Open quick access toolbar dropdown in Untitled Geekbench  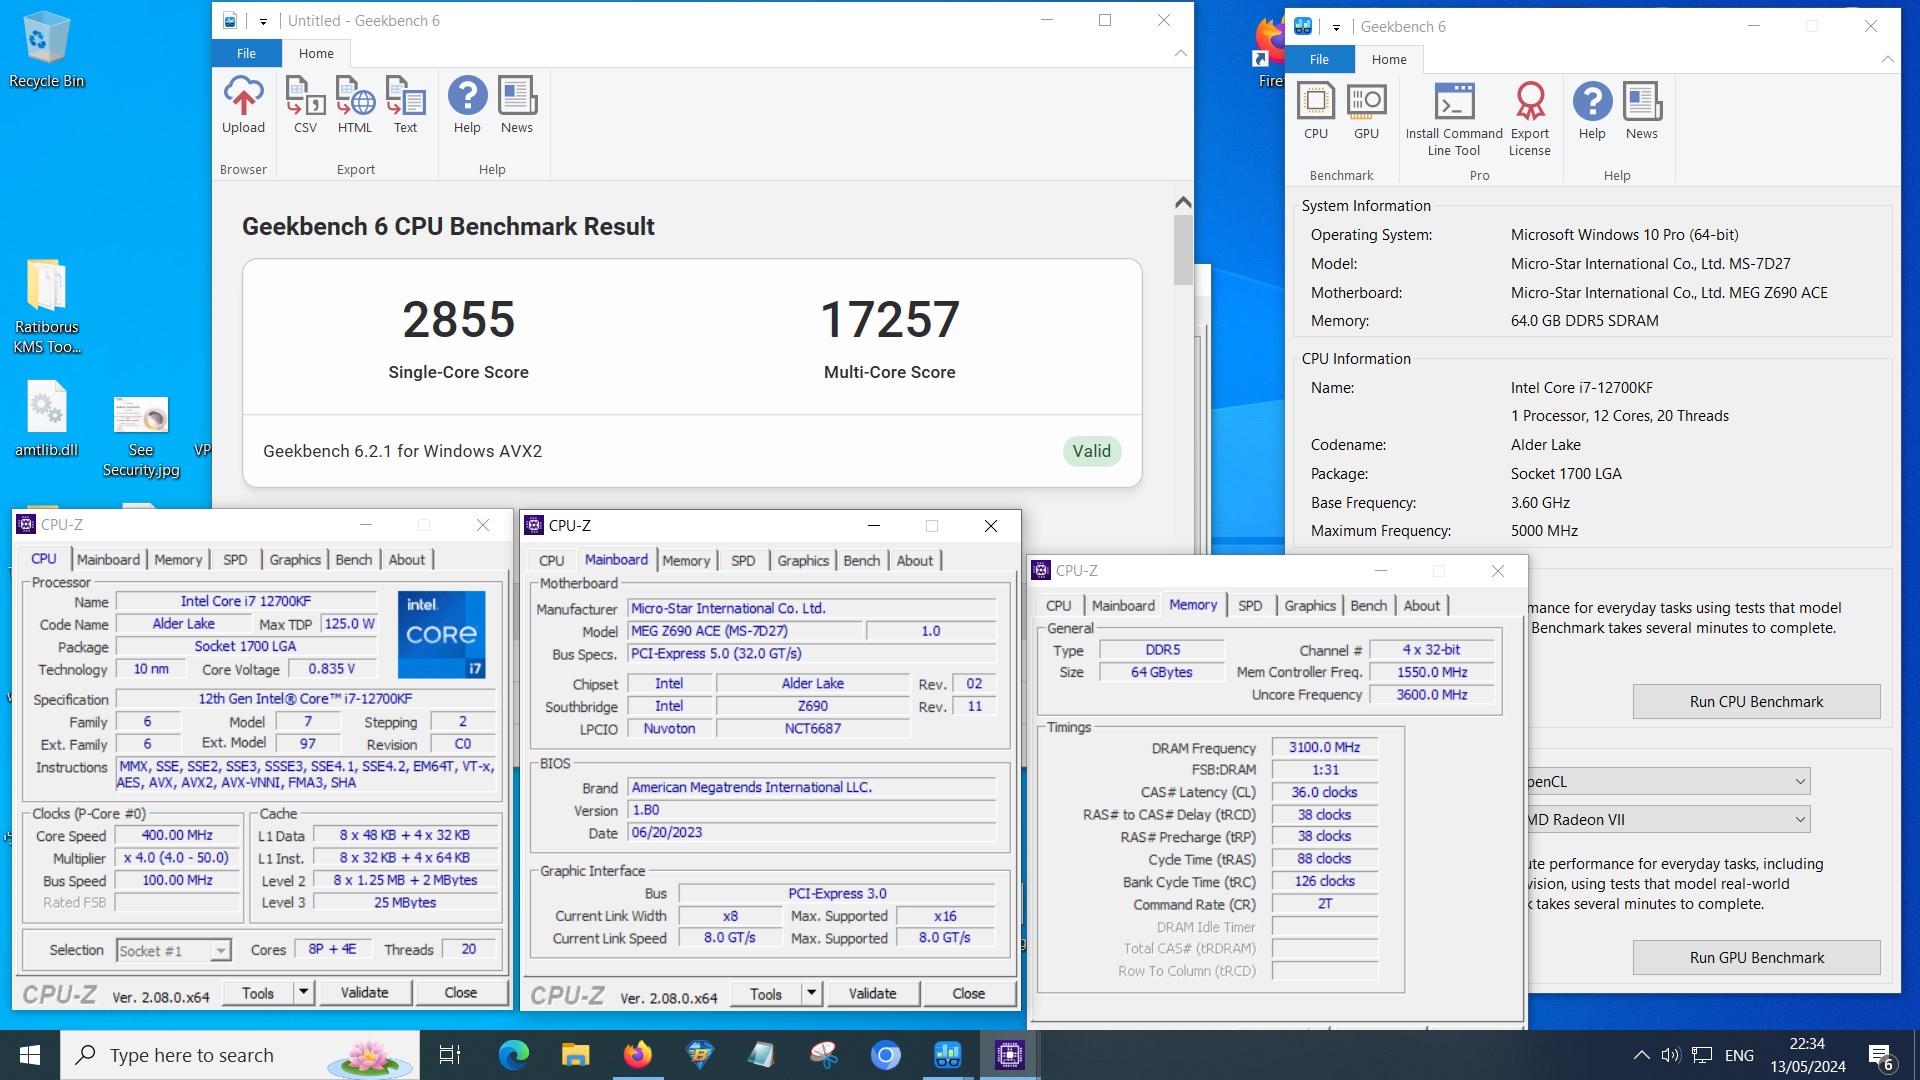click(x=263, y=21)
